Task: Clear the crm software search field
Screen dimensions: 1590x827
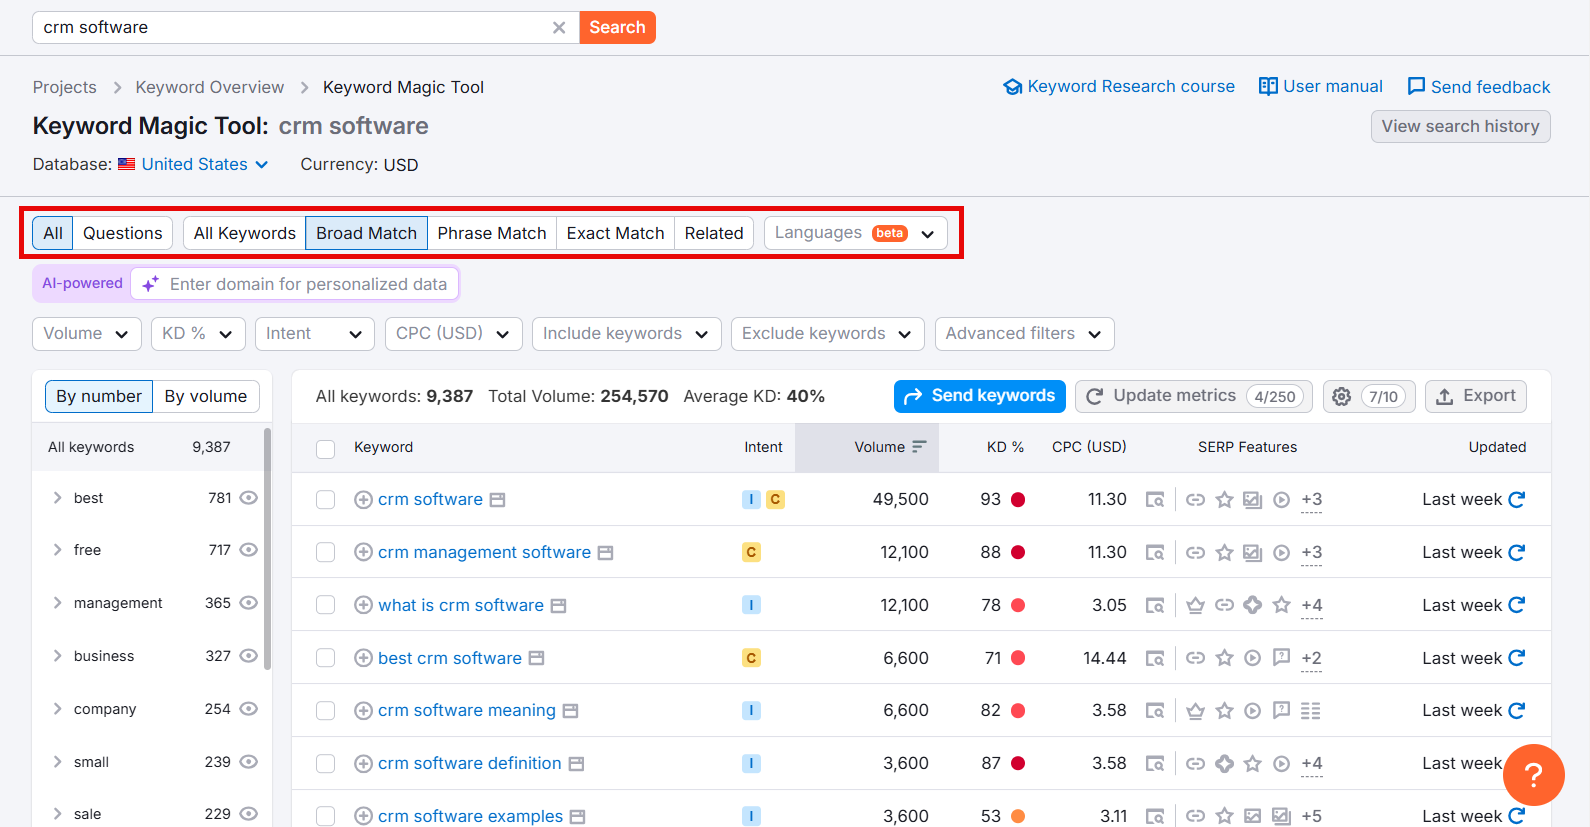Action: point(559,28)
